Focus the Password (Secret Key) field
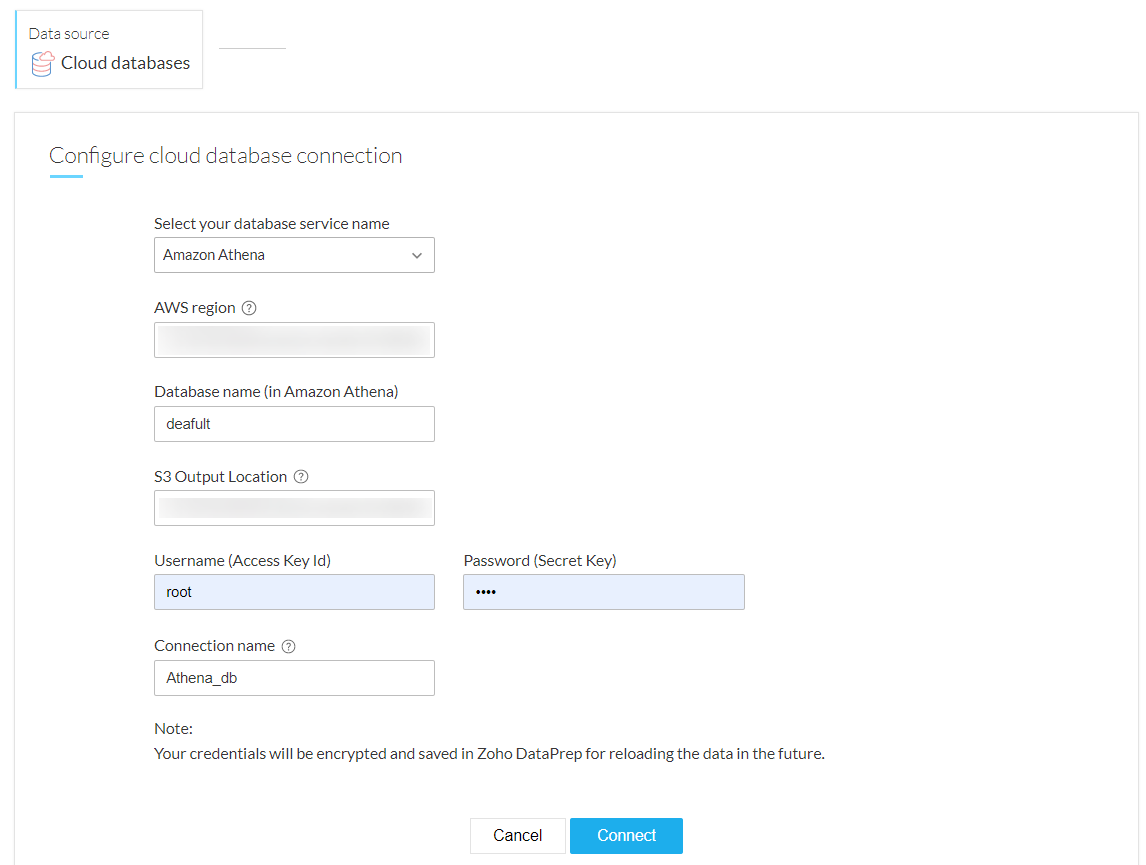This screenshot has height=865, width=1146. [604, 592]
